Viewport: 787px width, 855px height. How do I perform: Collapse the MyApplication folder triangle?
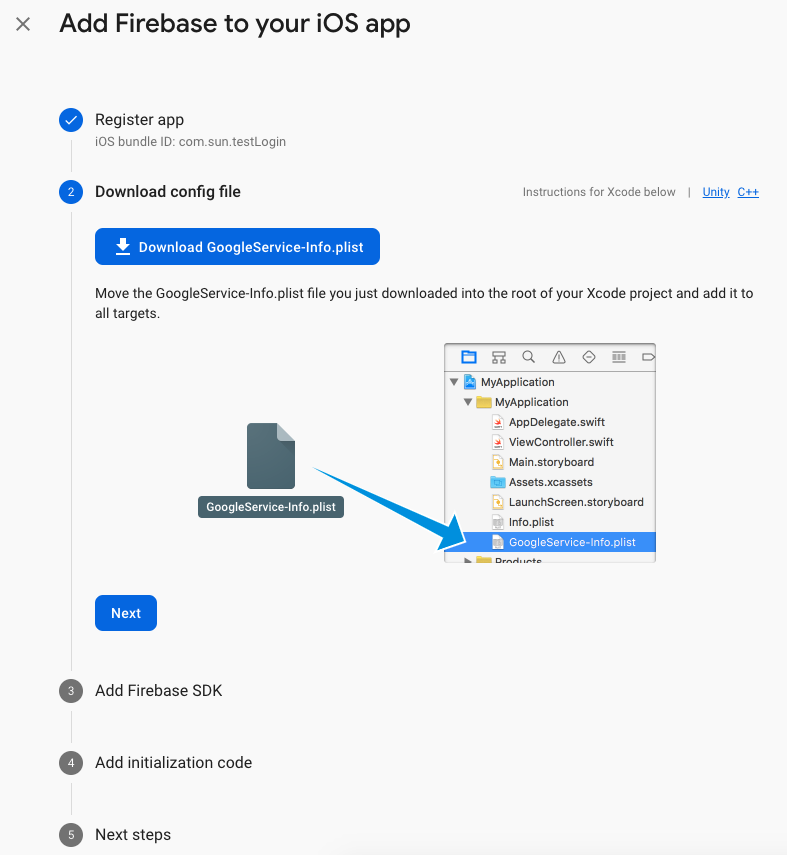click(468, 402)
